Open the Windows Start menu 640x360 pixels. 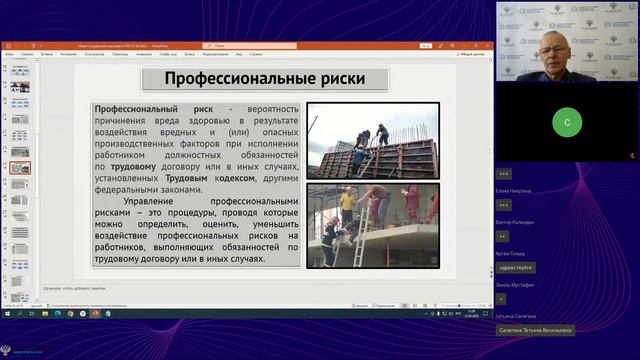pyautogui.click(x=7, y=313)
